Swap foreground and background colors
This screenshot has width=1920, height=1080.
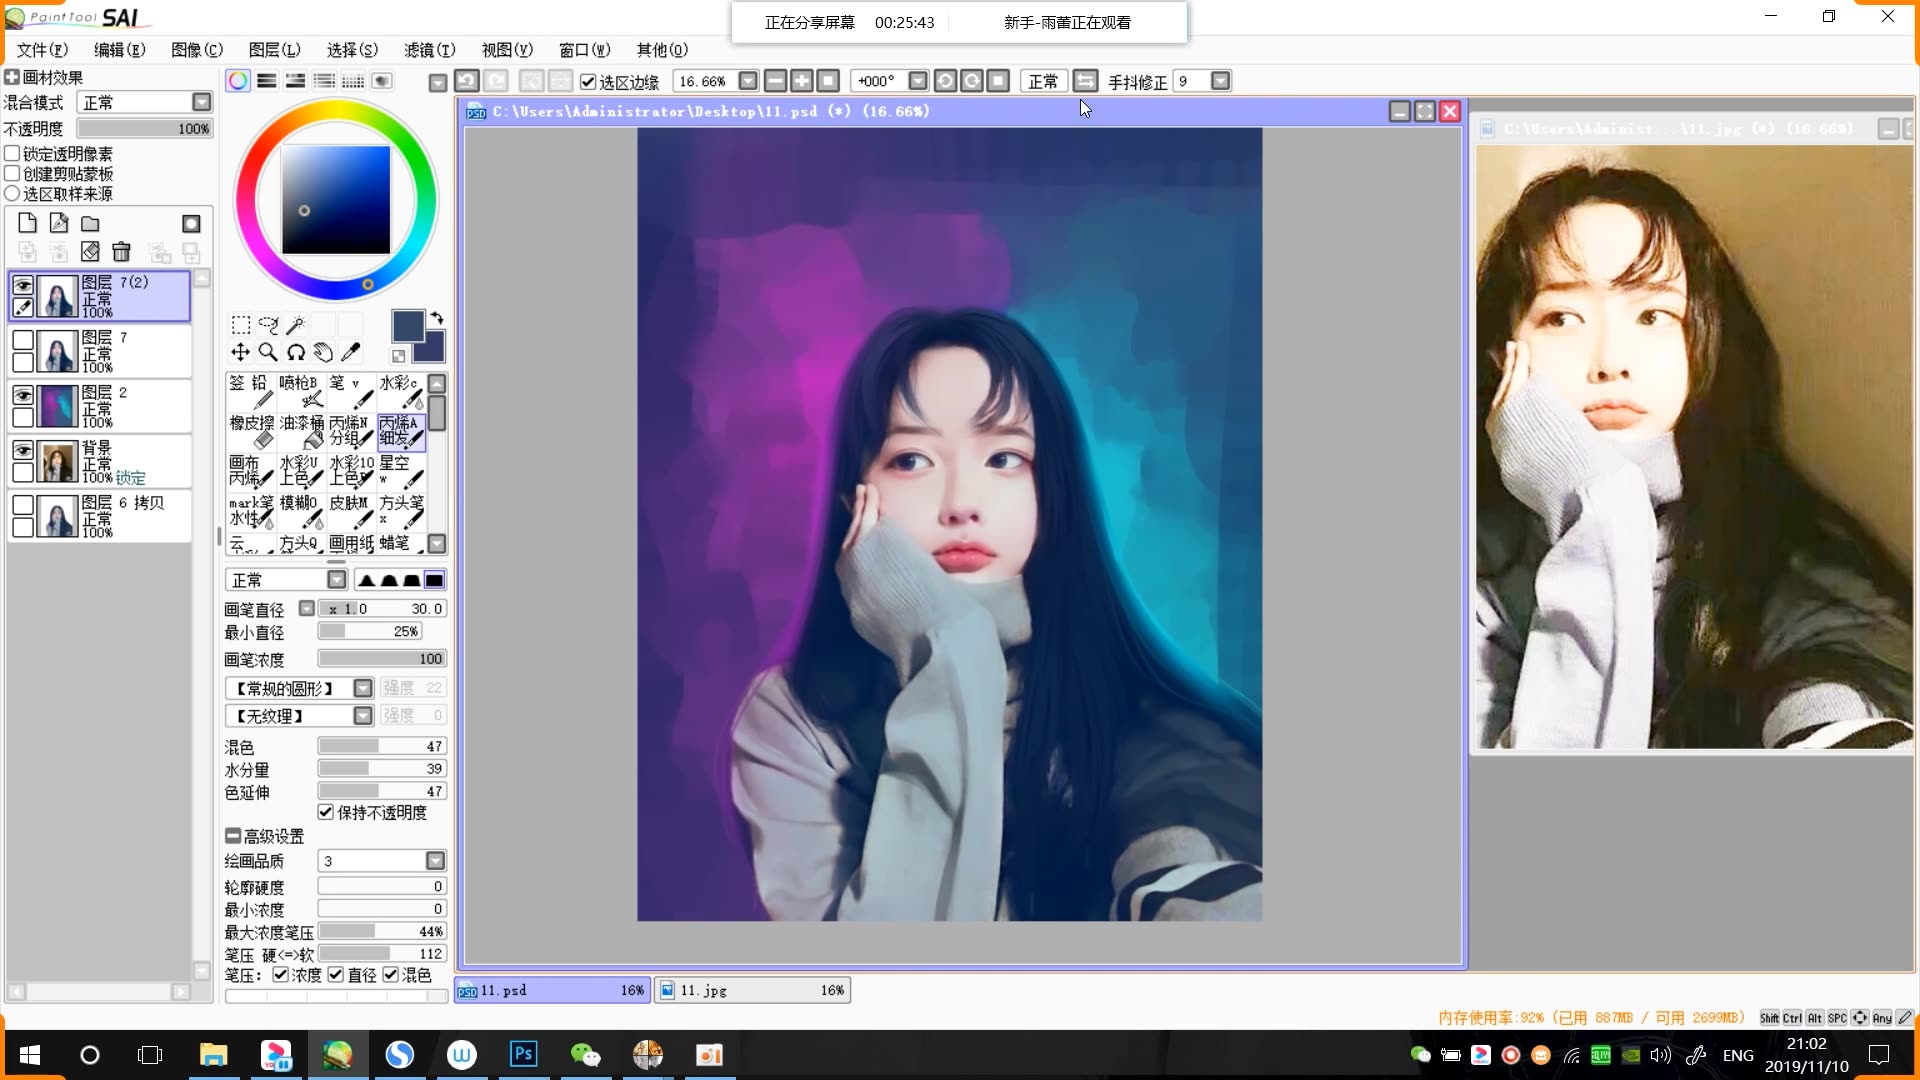(x=437, y=319)
